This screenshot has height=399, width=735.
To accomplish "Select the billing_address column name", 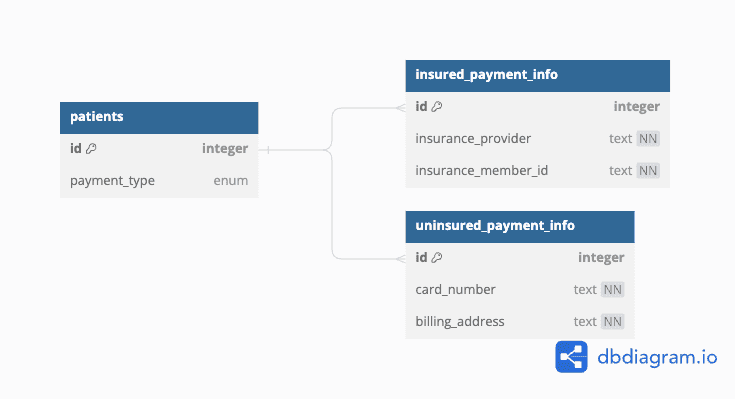I will coord(460,322).
